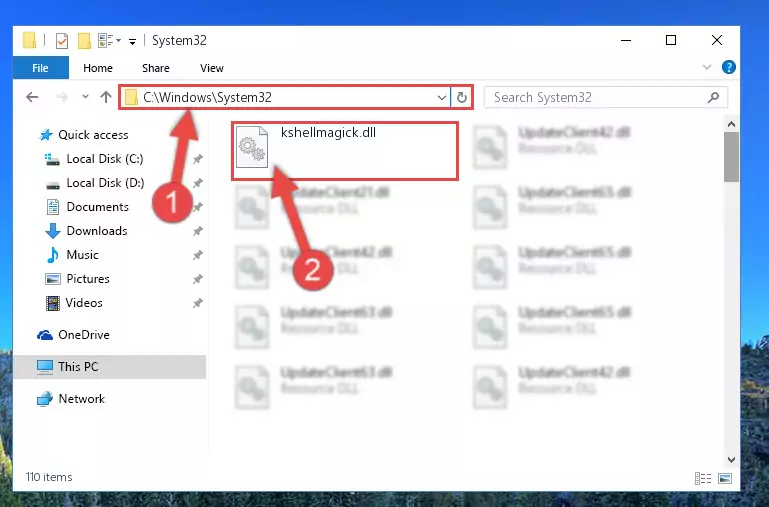
Task: Switch to Details view in status bar
Action: pos(703,478)
